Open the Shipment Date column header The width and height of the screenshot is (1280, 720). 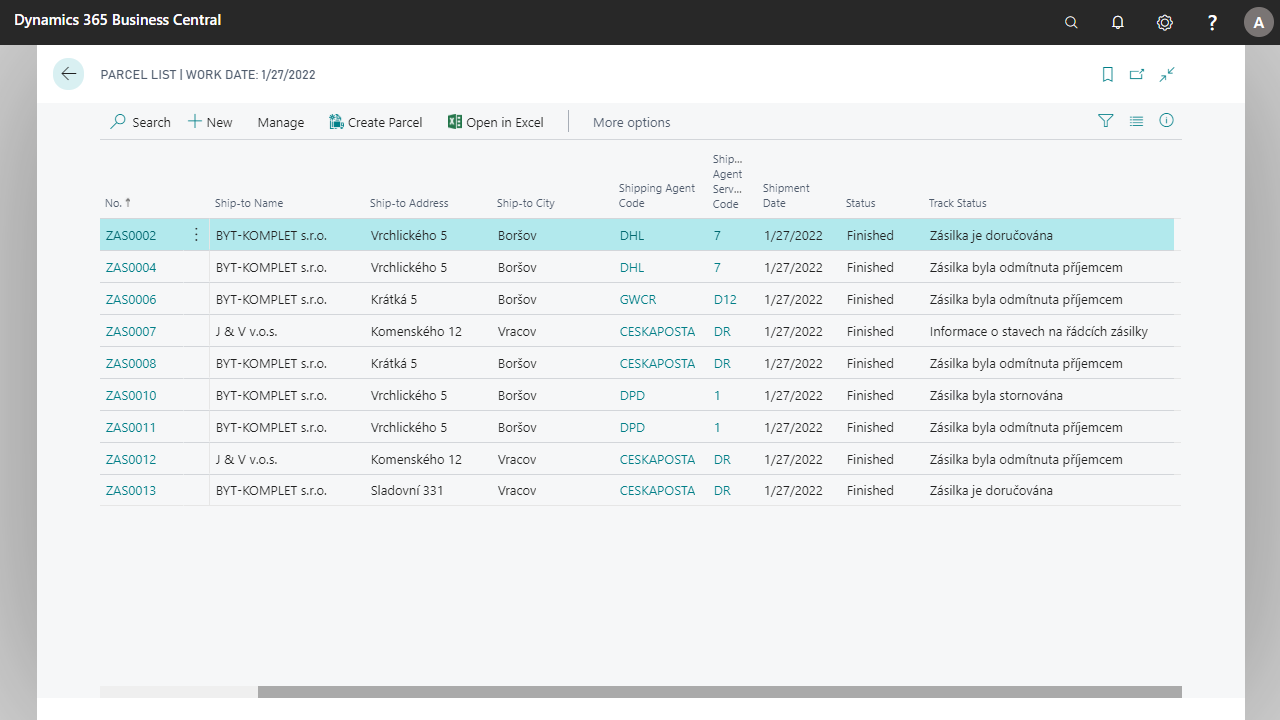[x=786, y=196]
